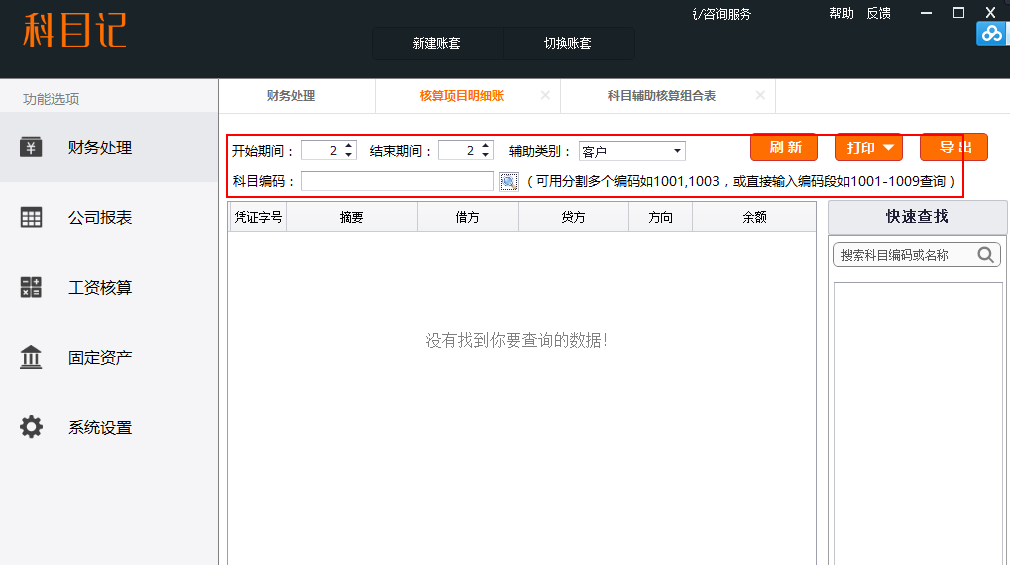The width and height of the screenshot is (1010, 565).
Task: Switch to the 财务处理 tab
Action: point(291,96)
